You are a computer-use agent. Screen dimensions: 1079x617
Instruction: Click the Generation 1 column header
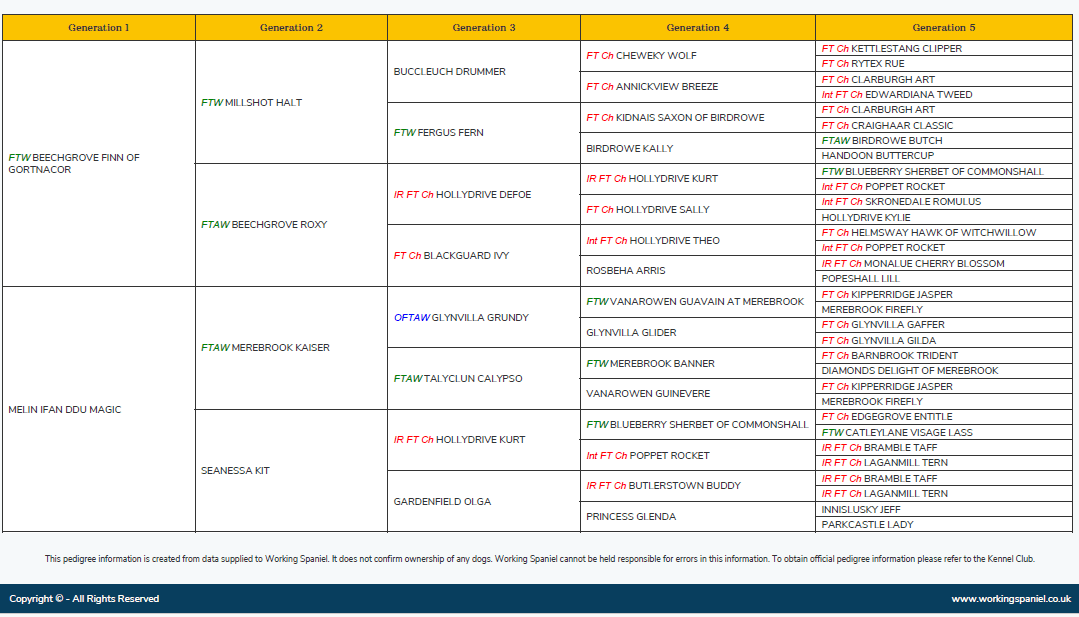[99, 27]
